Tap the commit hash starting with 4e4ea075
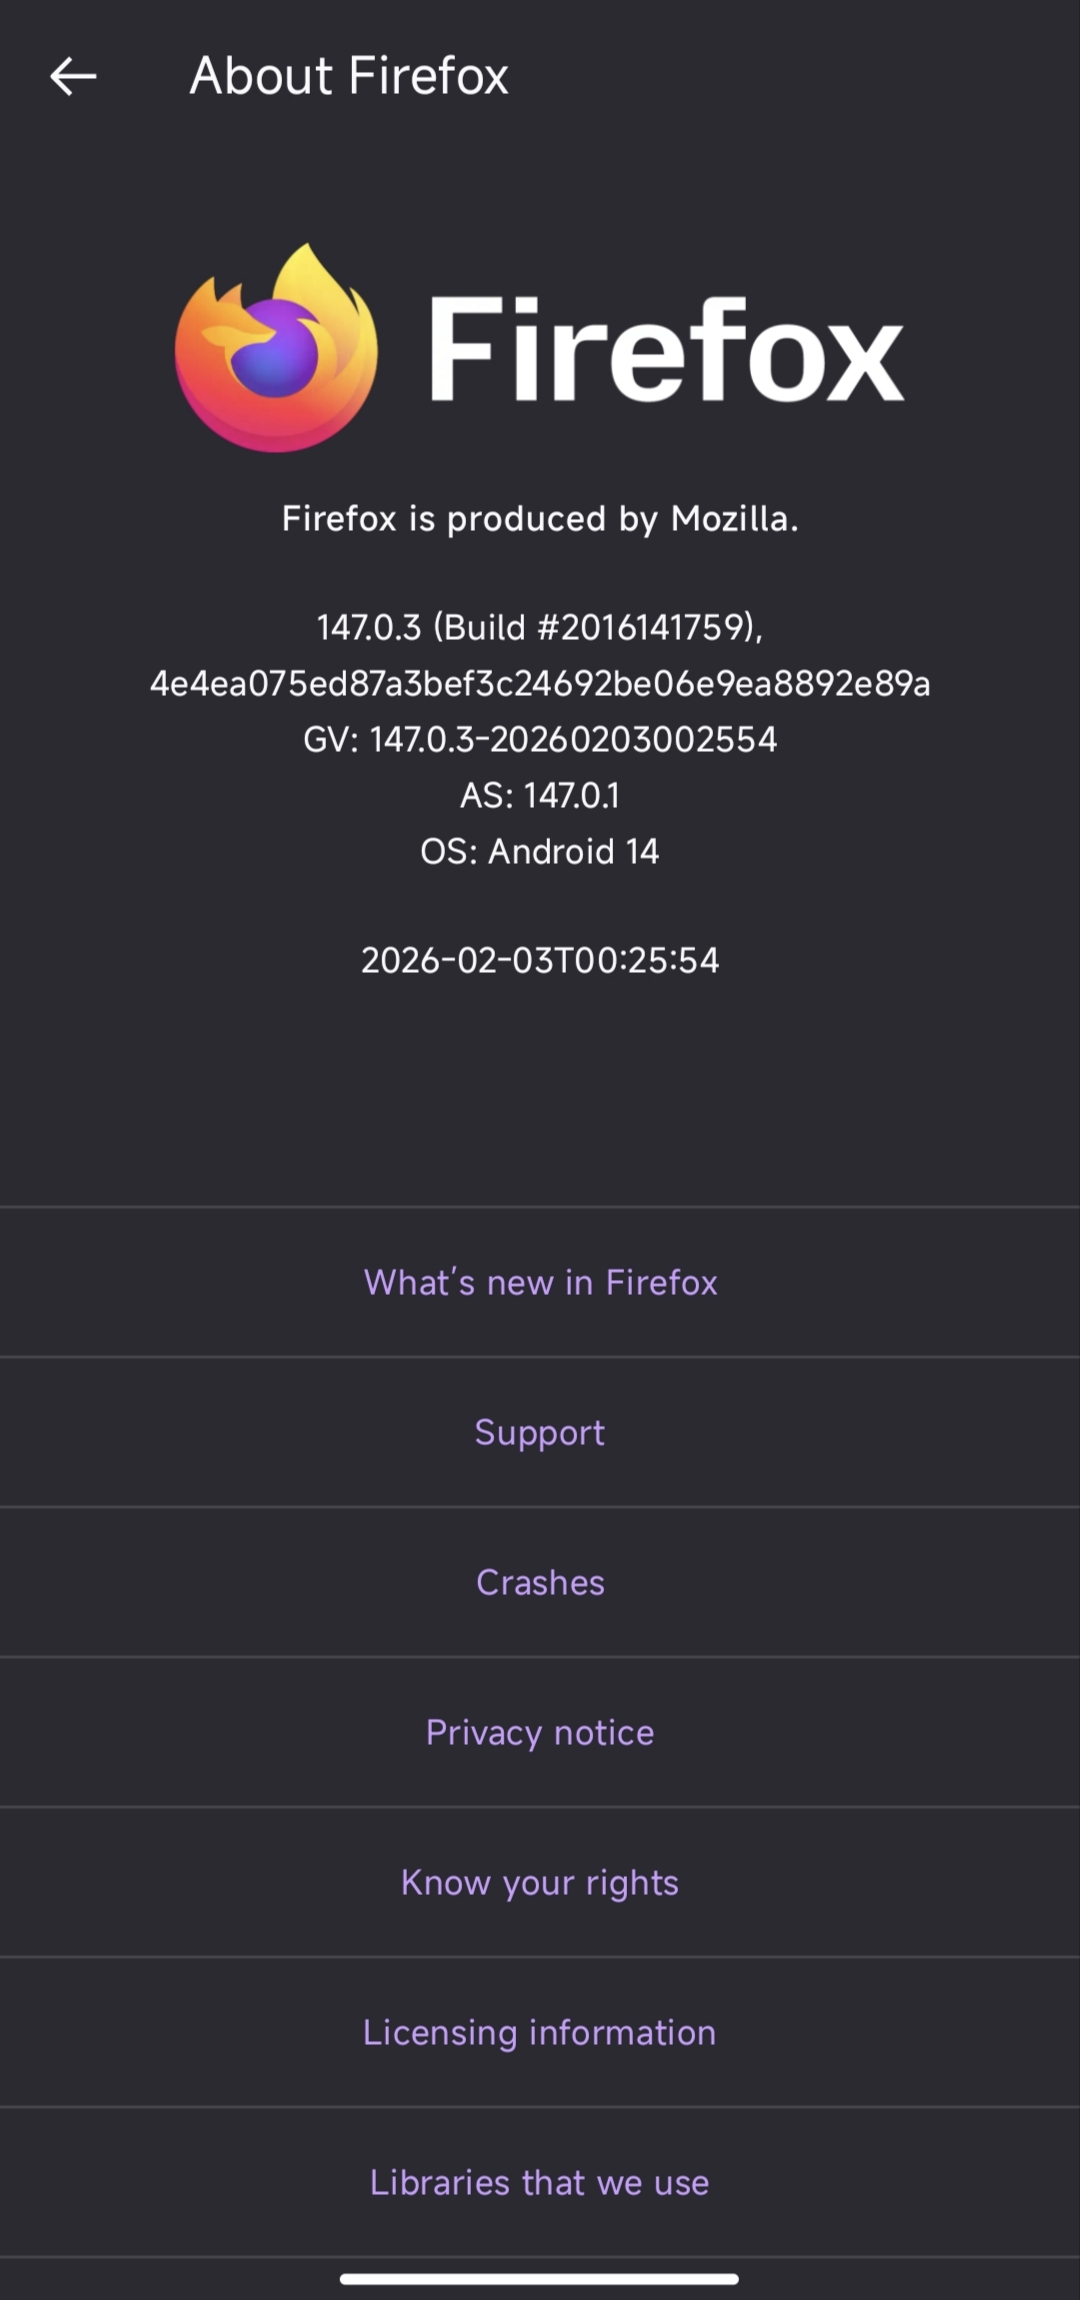 tap(540, 683)
